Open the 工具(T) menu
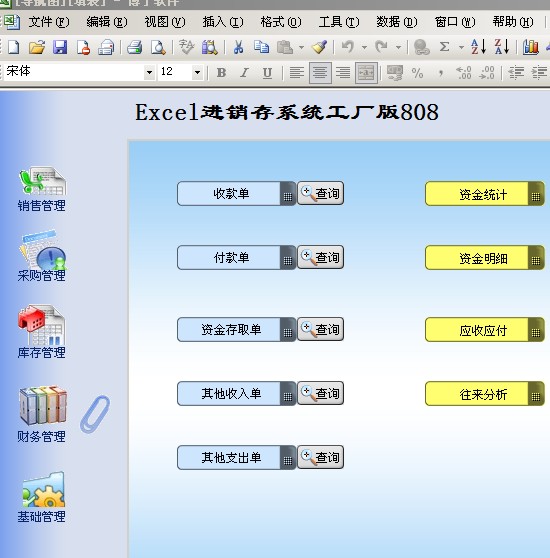The height and width of the screenshot is (558, 550). [339, 22]
